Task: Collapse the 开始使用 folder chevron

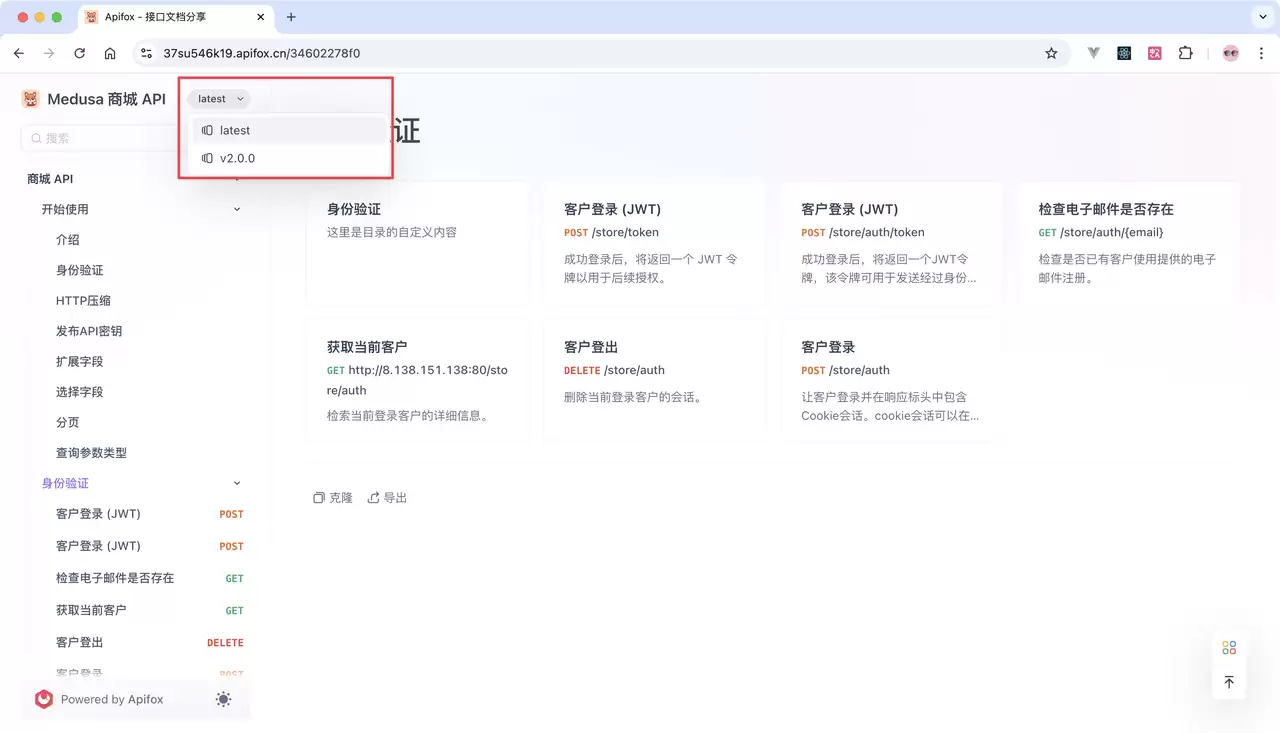Action: click(x=237, y=209)
